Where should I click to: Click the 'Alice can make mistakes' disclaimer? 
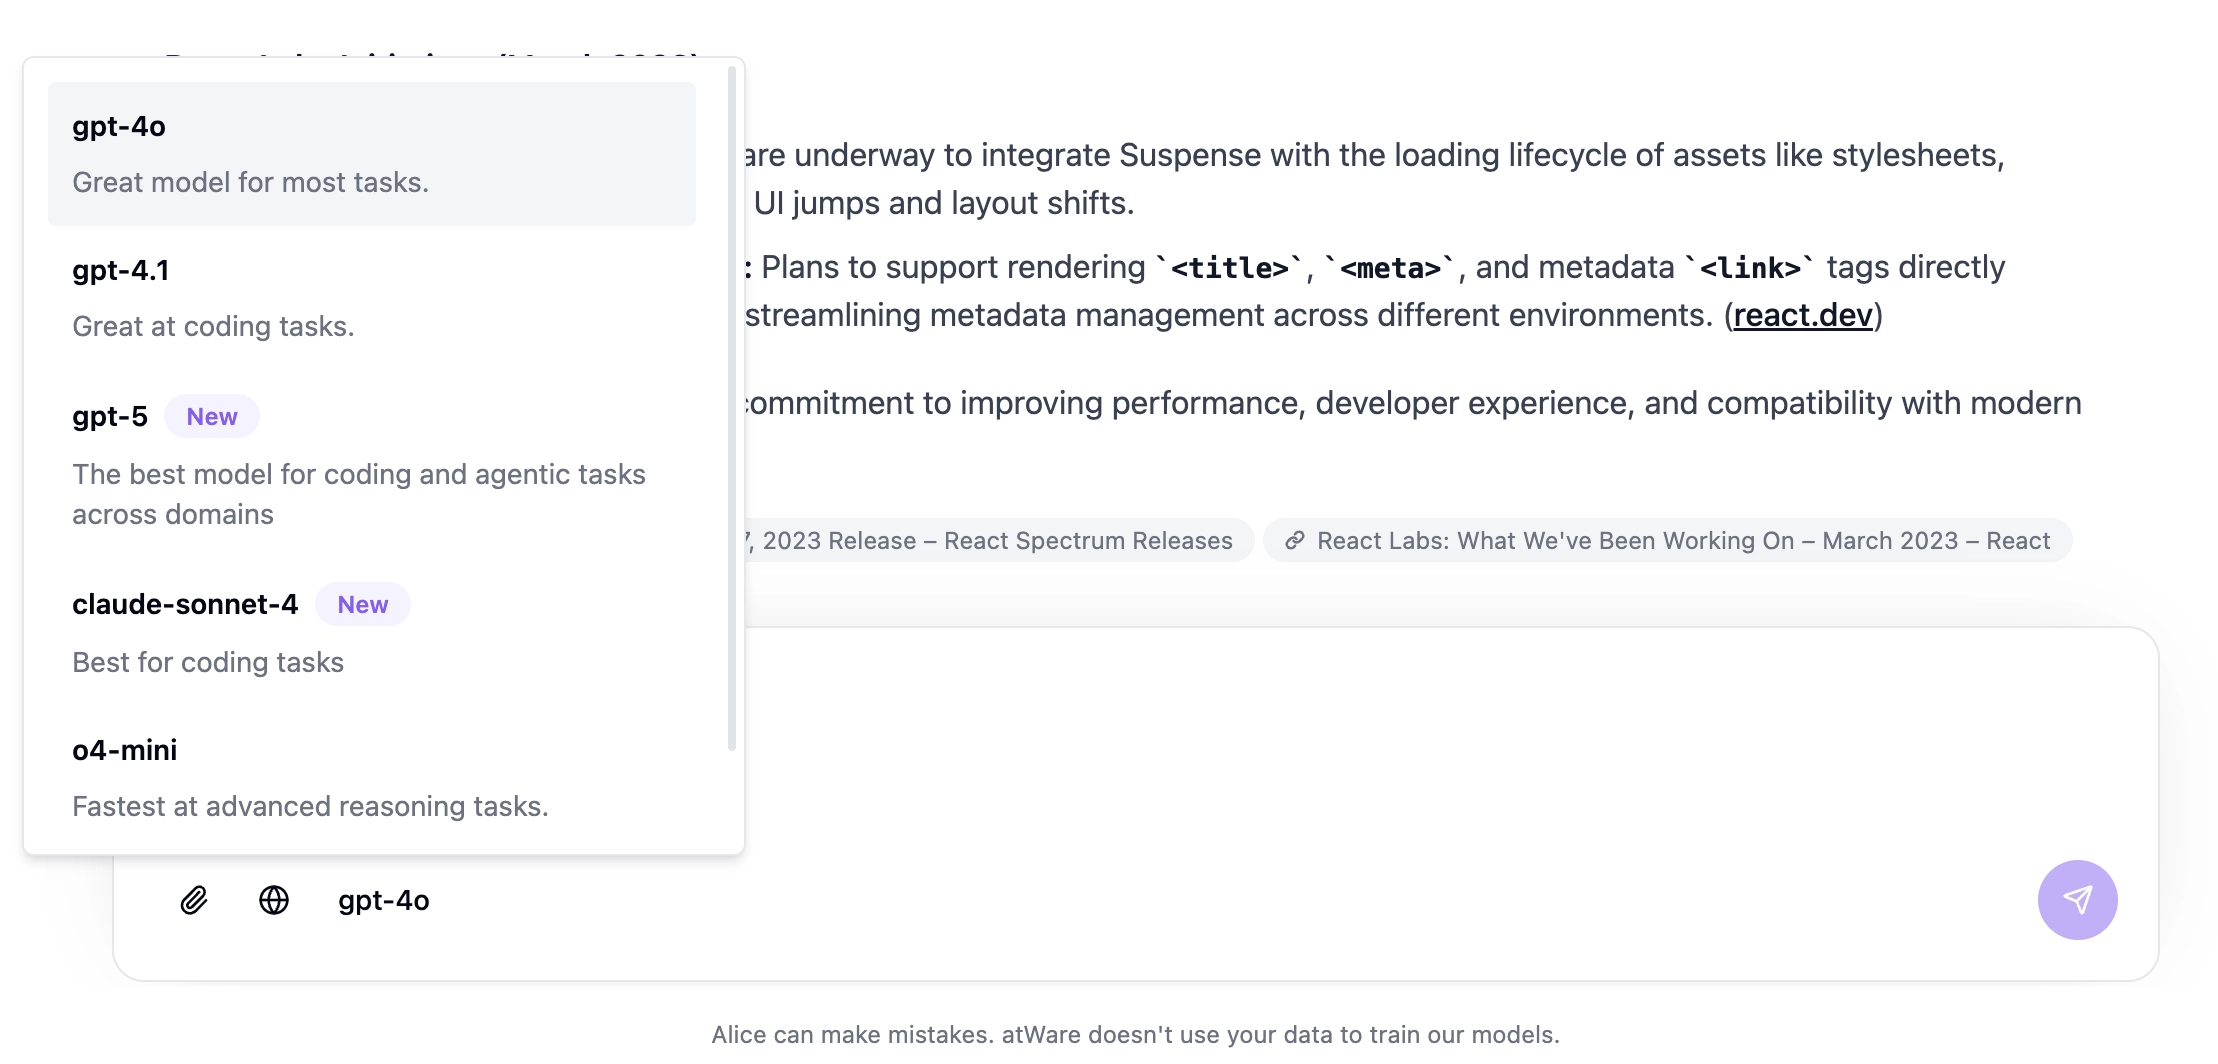click(1136, 1034)
